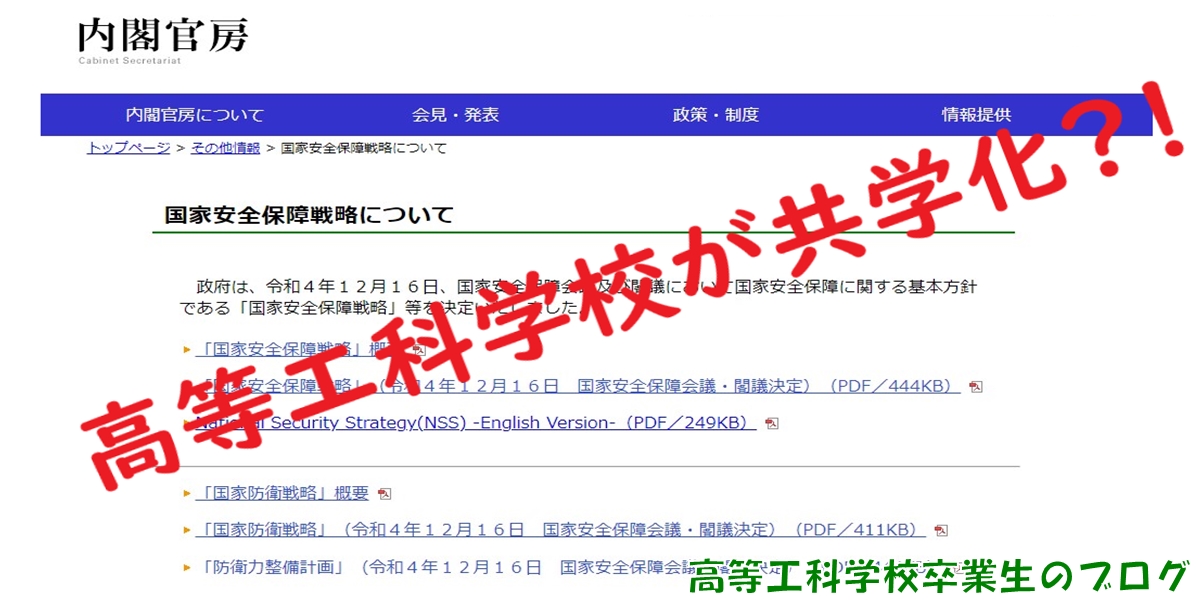Image resolution: width=1200 pixels, height=600 pixels.
Task: Go to the 政策・制度 navigation item
Action: (x=716, y=115)
